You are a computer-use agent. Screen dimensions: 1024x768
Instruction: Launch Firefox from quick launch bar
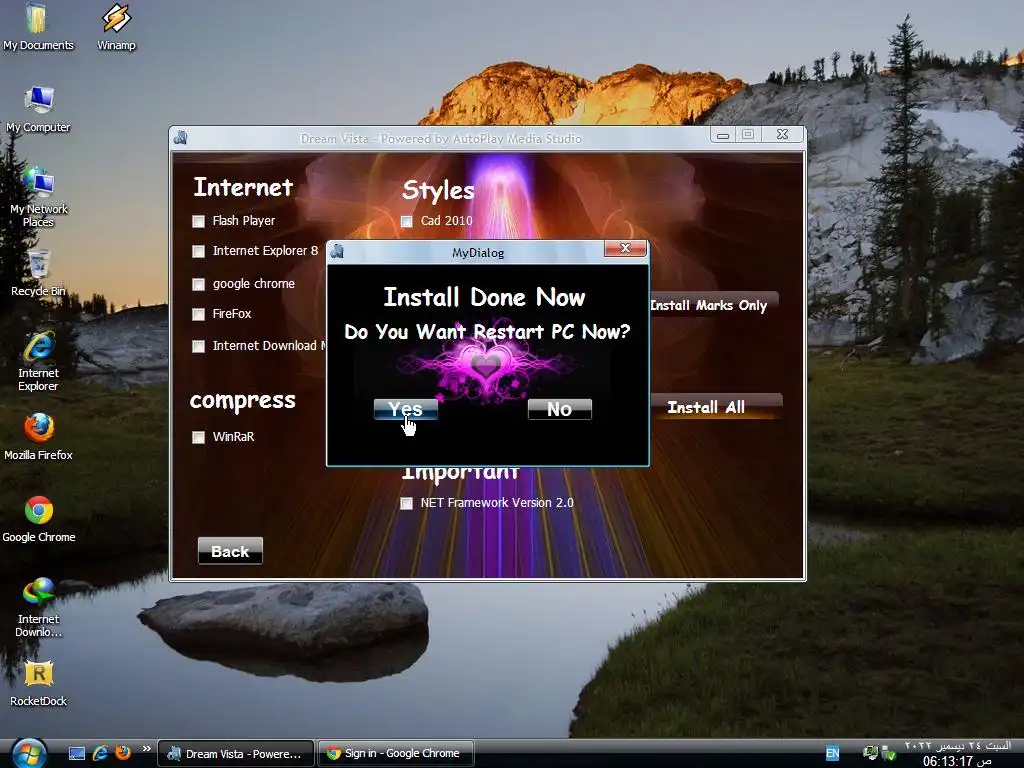coord(122,753)
